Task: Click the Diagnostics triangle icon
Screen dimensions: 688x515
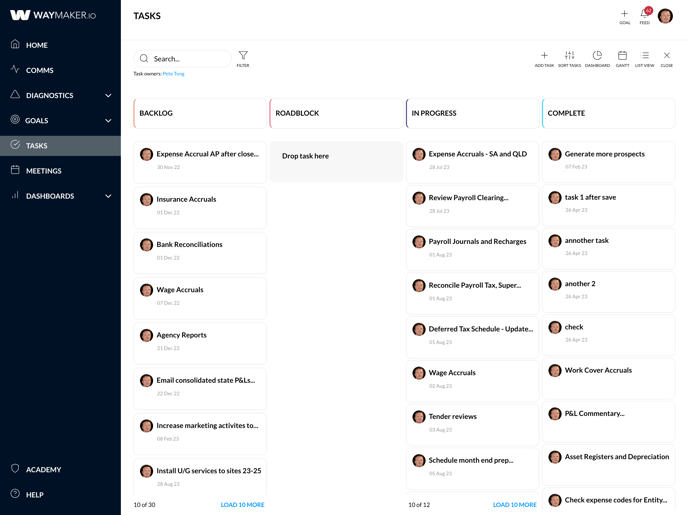Action: coord(15,94)
